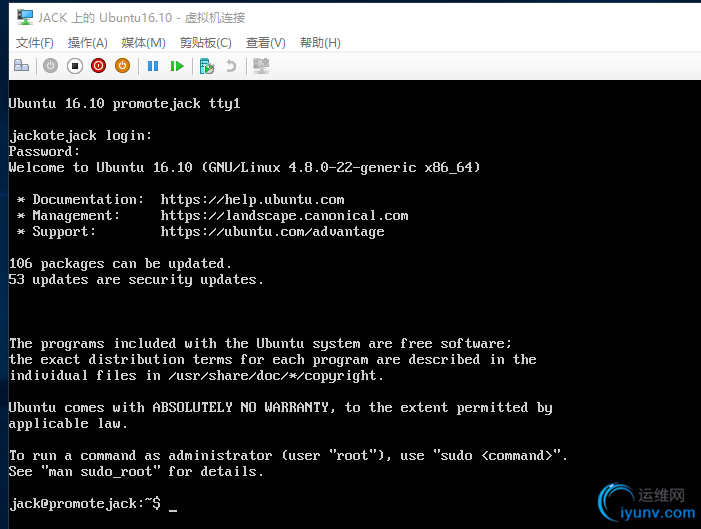The height and width of the screenshot is (529, 701).
Task: Shut down VM using red power icon
Action: 98,66
